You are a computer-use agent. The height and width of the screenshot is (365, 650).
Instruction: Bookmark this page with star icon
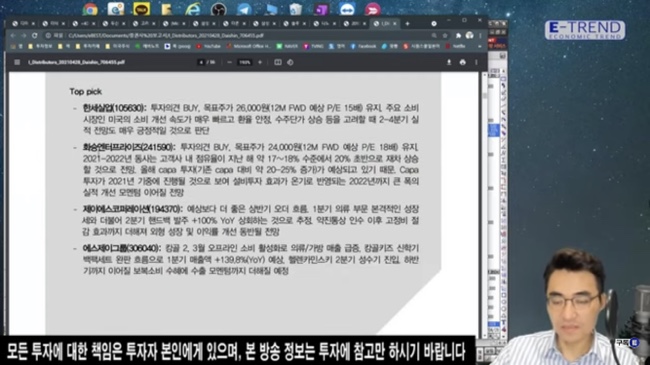tap(445, 36)
